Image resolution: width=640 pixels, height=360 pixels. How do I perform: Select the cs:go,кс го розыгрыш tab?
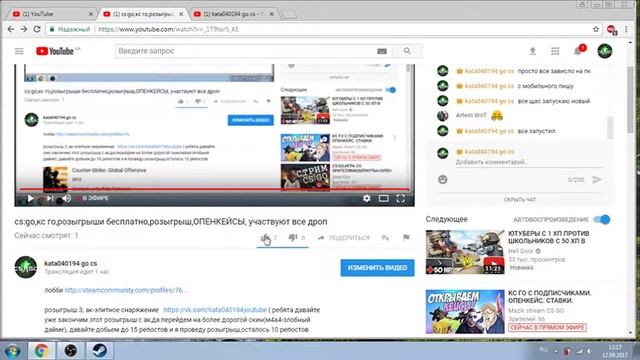143,14
